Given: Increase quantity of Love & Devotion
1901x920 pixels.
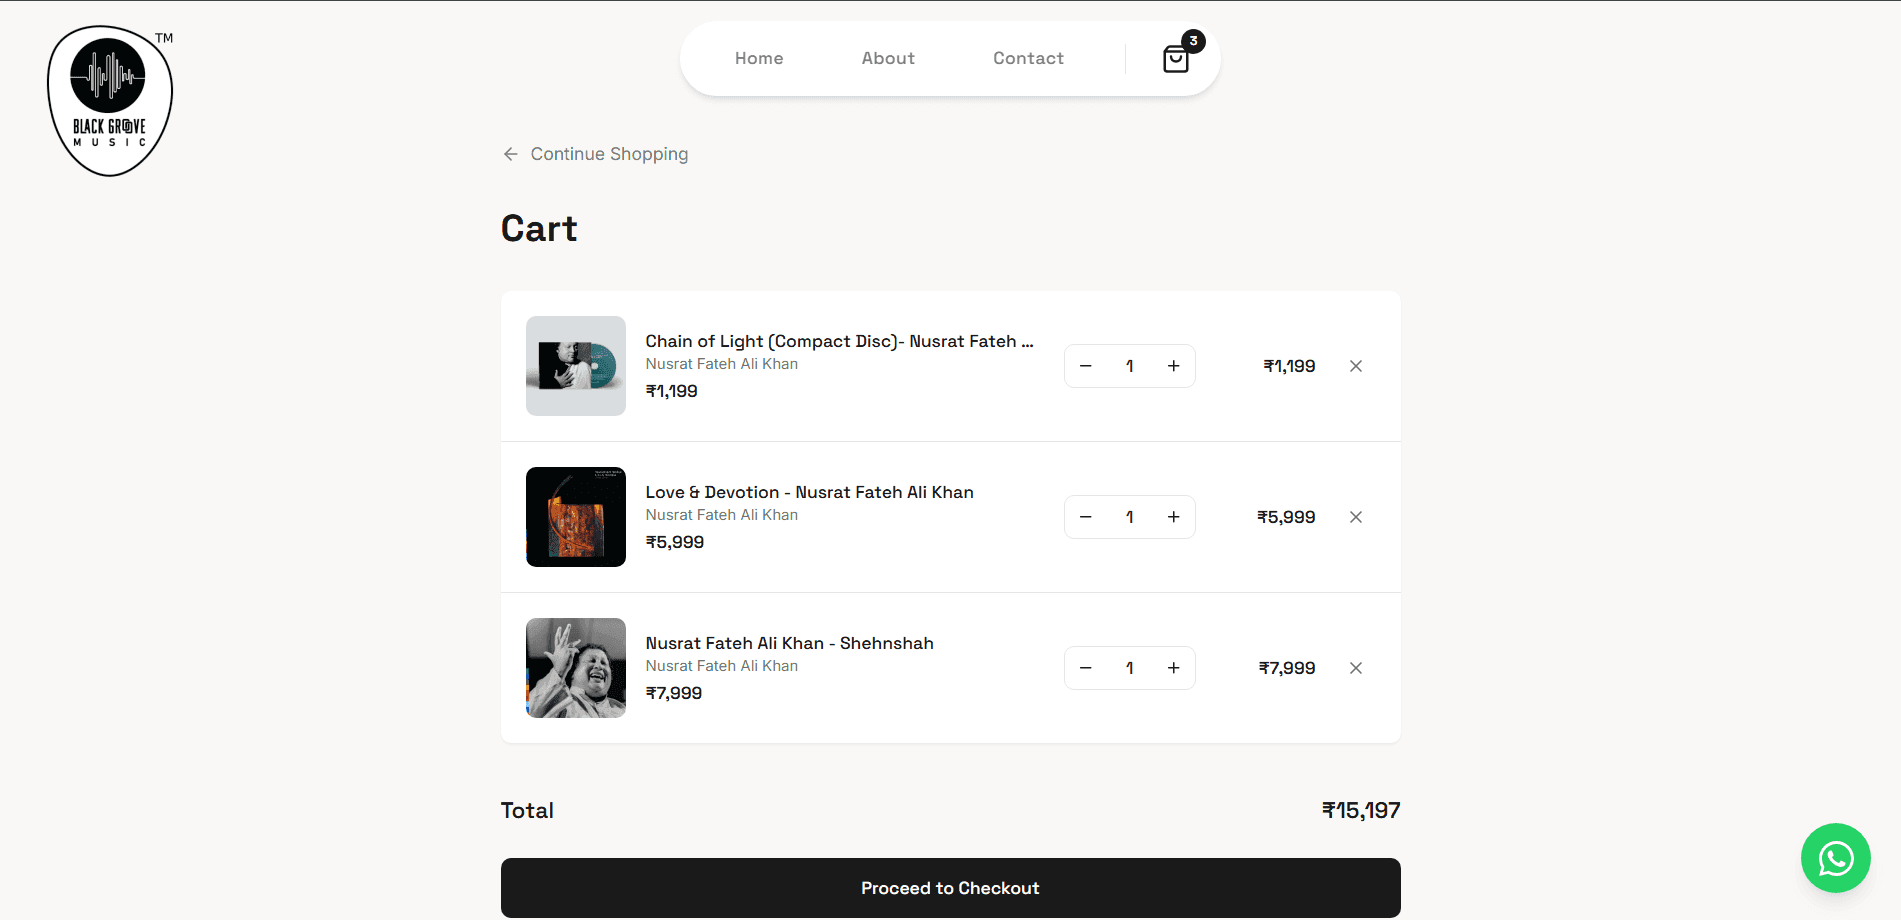Looking at the screenshot, I should click(1174, 517).
